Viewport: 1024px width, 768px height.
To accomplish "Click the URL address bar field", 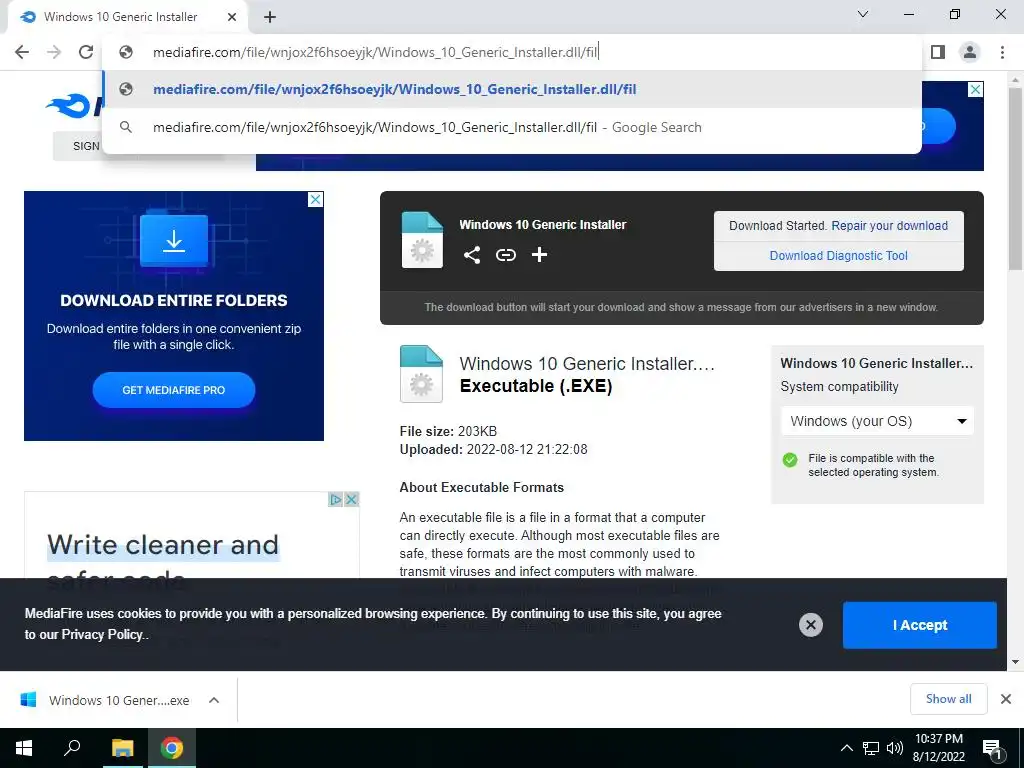I will pyautogui.click(x=512, y=52).
